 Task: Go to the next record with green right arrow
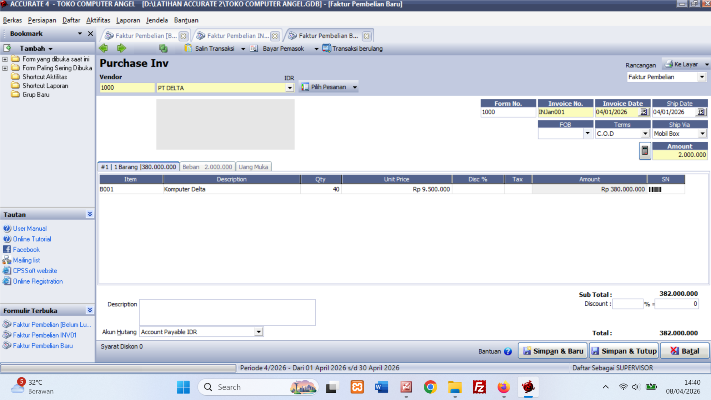pyautogui.click(x=121, y=48)
